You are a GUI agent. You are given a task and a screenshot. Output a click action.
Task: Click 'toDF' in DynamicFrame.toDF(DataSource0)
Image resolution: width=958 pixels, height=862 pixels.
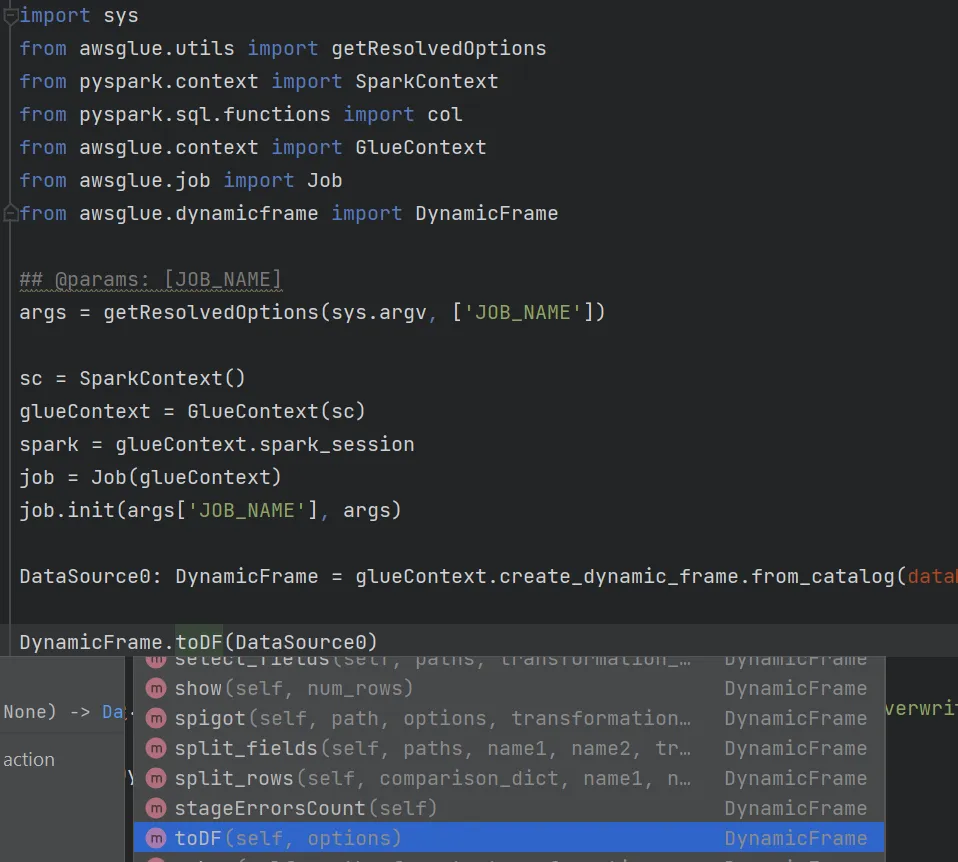coord(199,642)
